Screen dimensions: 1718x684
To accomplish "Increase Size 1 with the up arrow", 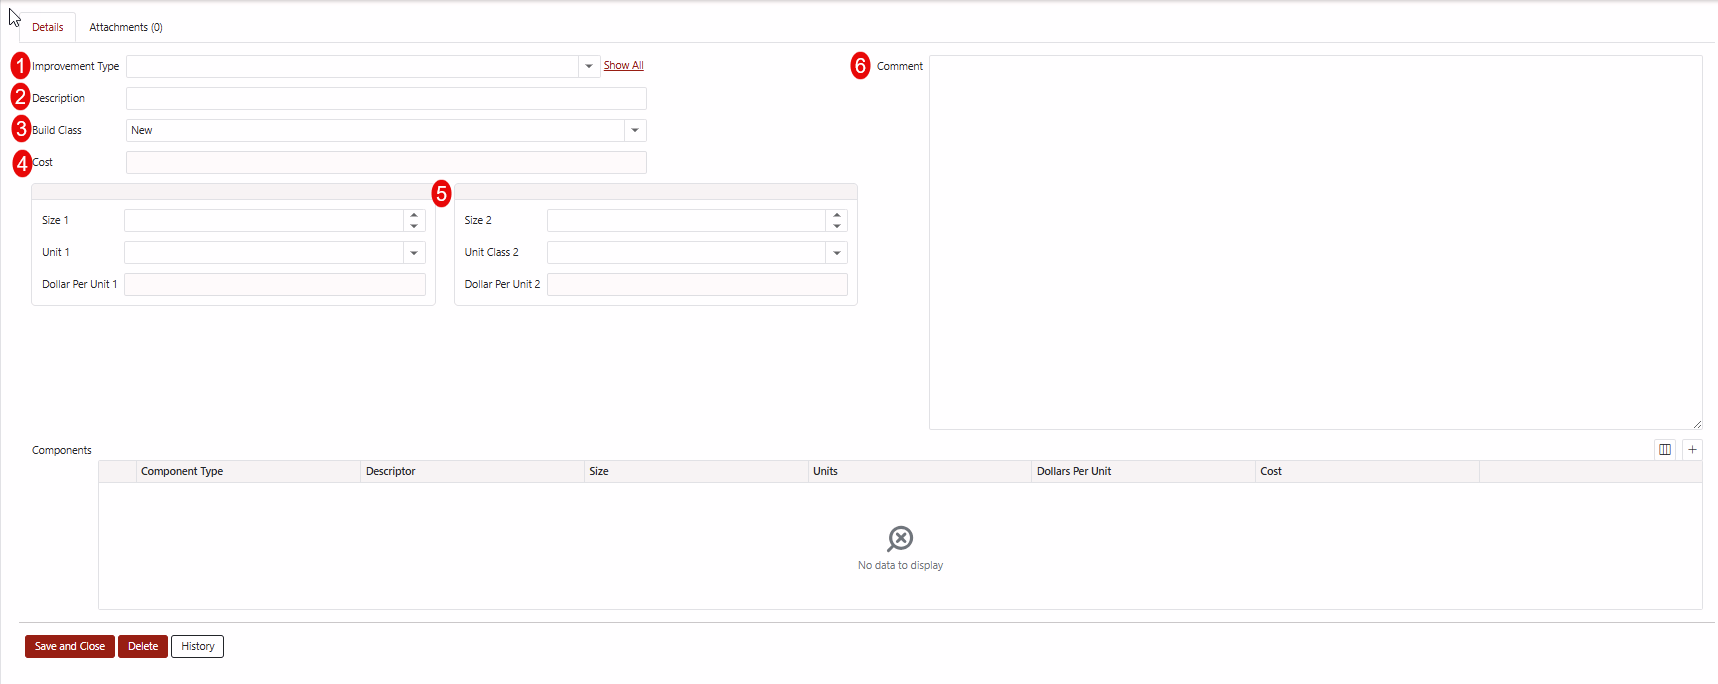I will pyautogui.click(x=414, y=215).
